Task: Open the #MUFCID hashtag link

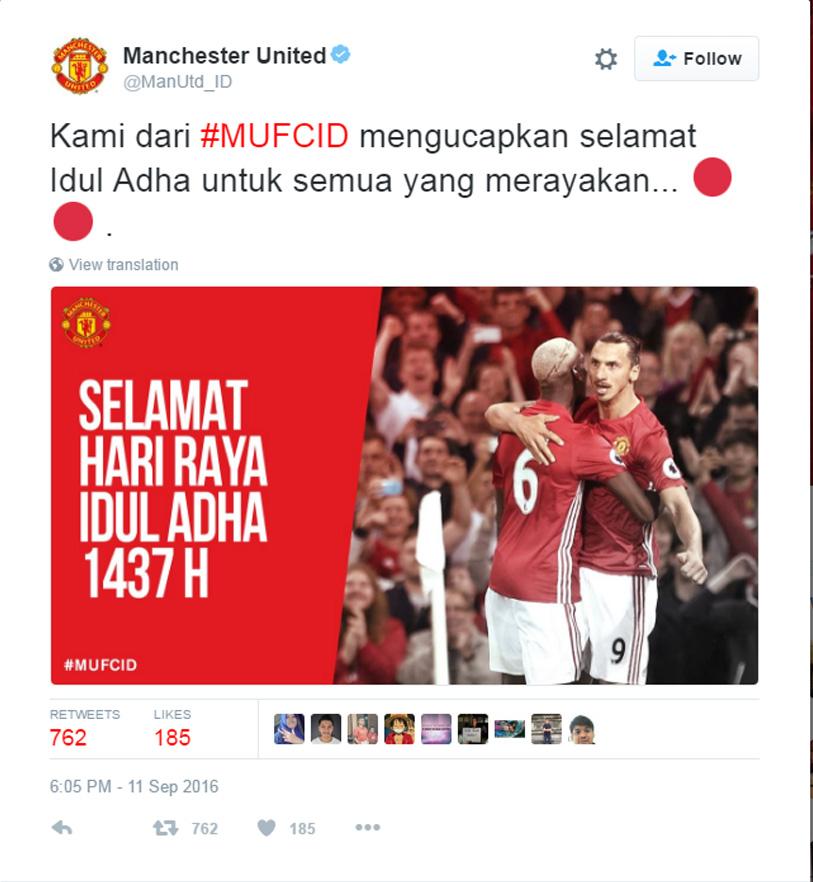Action: [x=274, y=136]
